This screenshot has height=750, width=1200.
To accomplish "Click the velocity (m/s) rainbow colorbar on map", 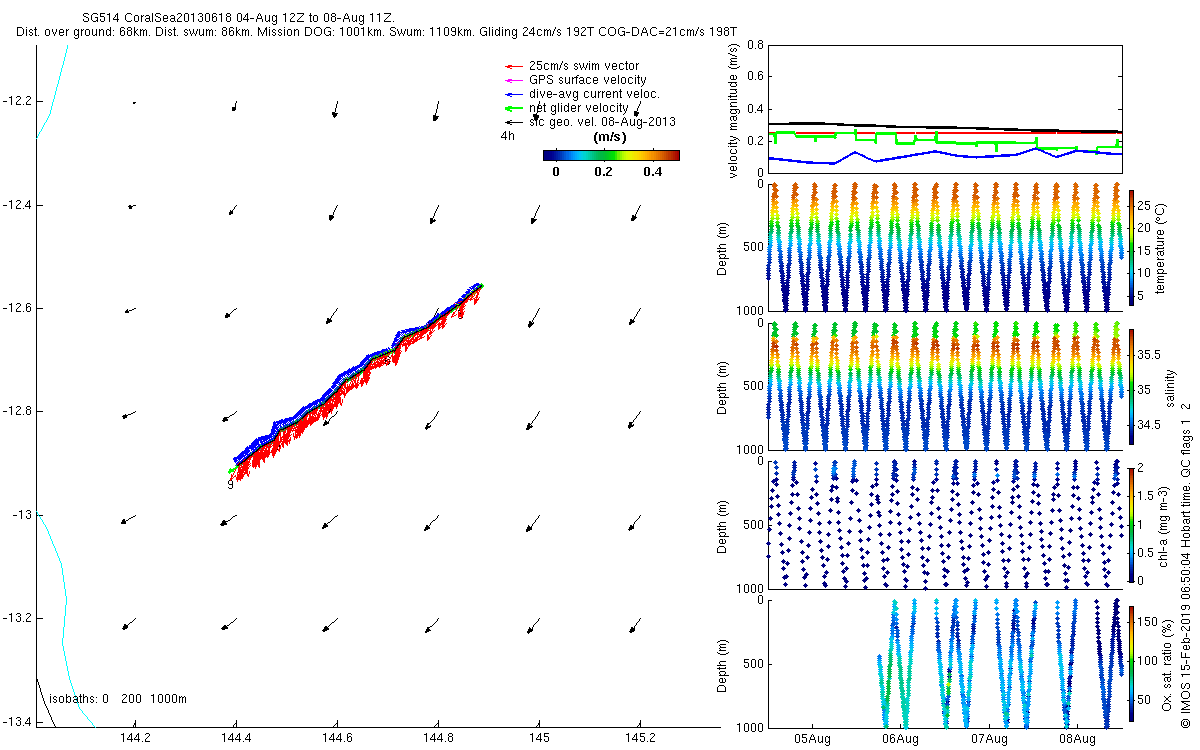I will tap(611, 155).
